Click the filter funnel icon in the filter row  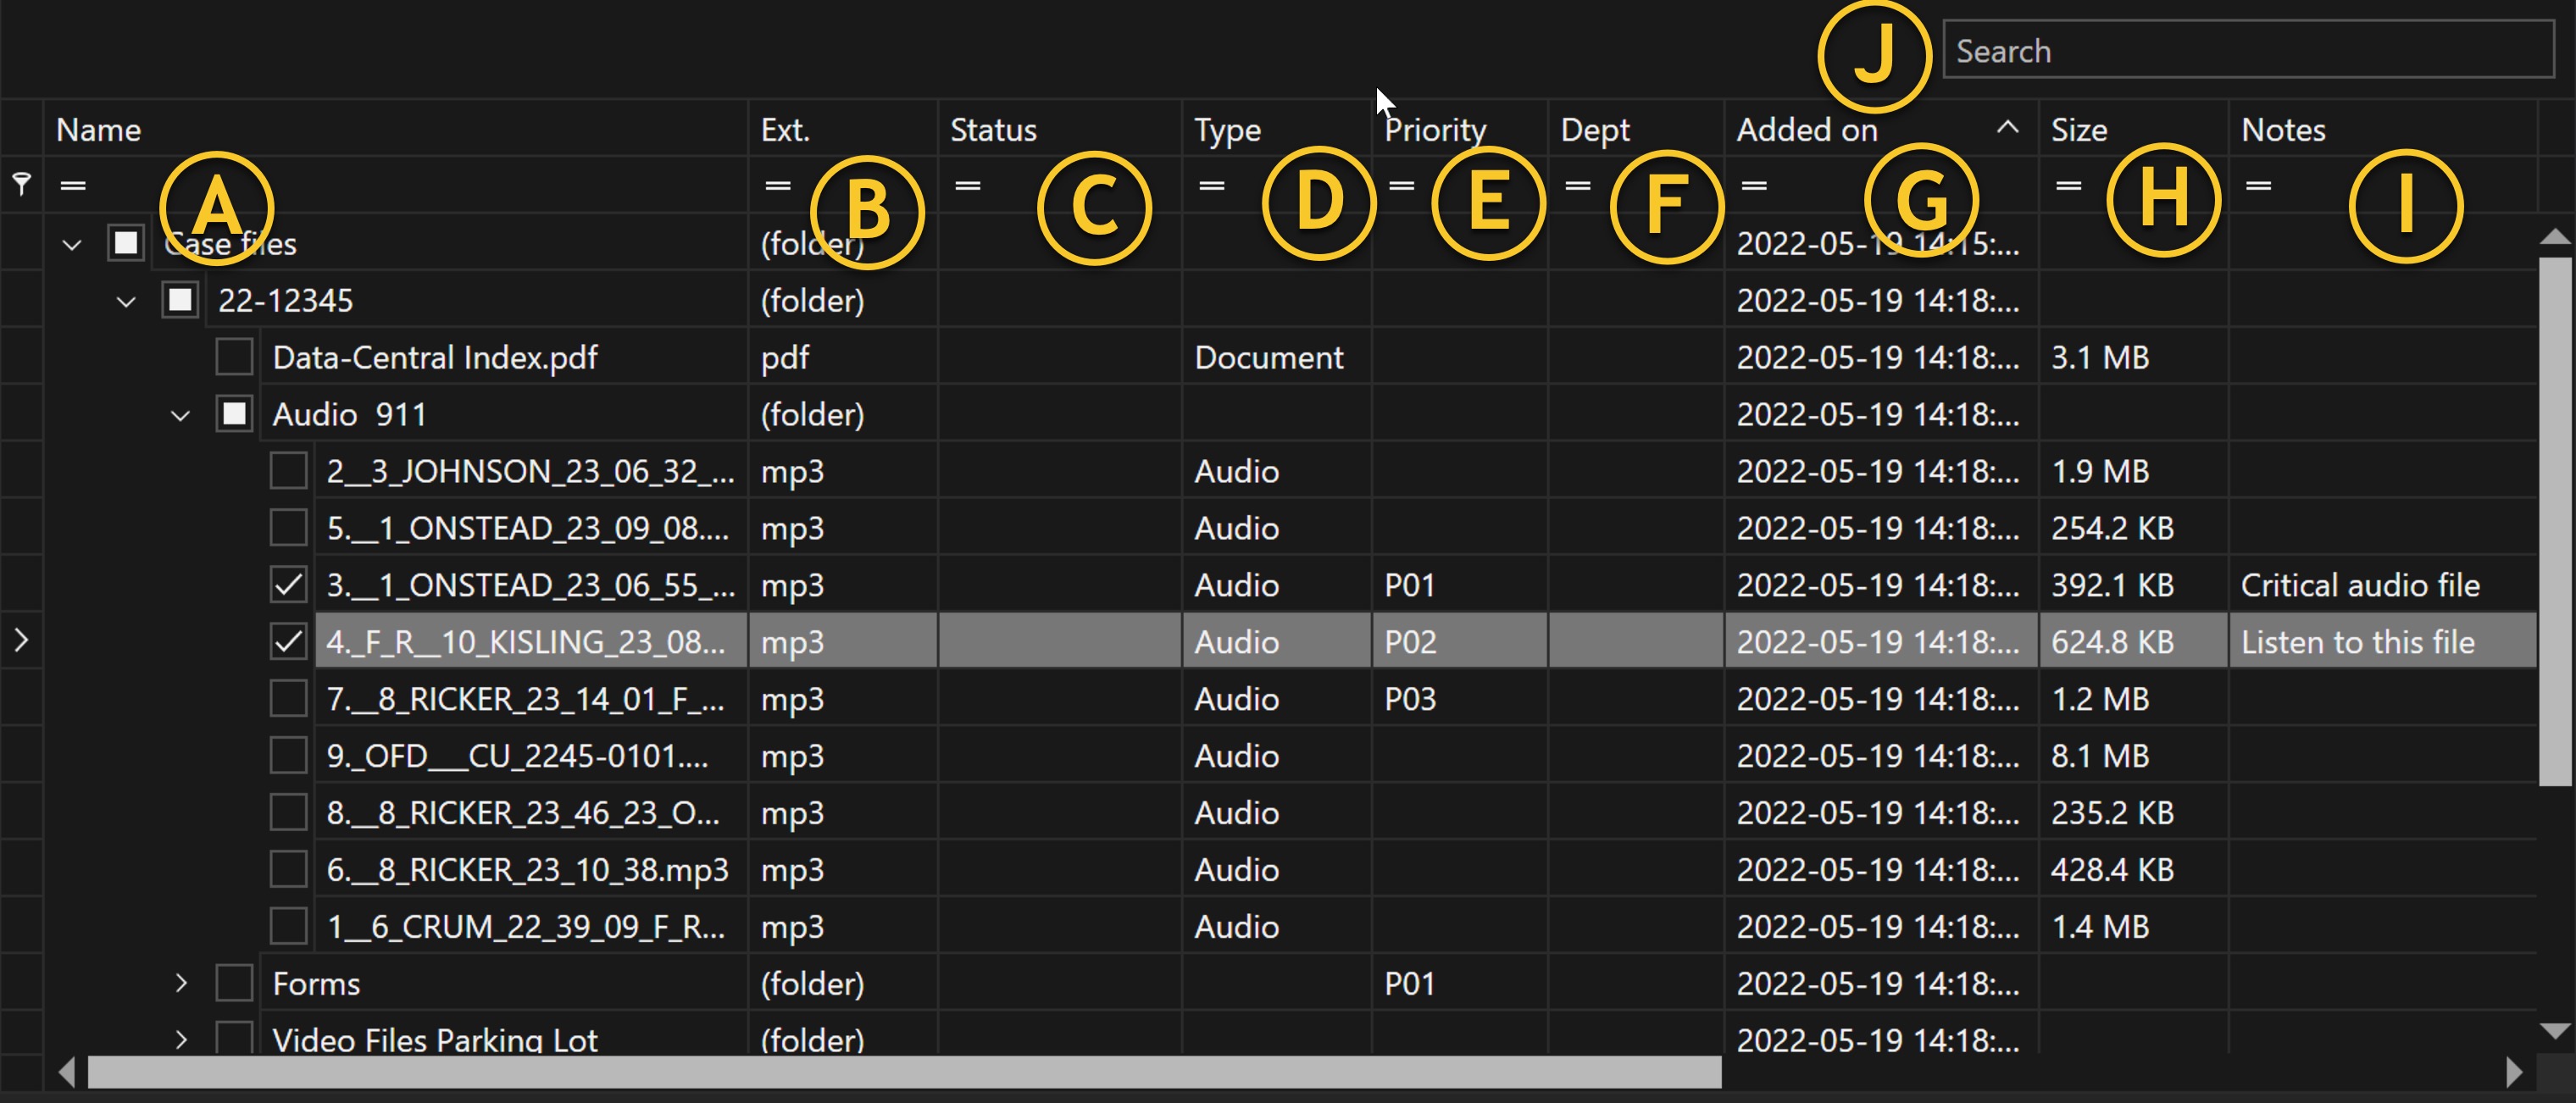coord(21,184)
